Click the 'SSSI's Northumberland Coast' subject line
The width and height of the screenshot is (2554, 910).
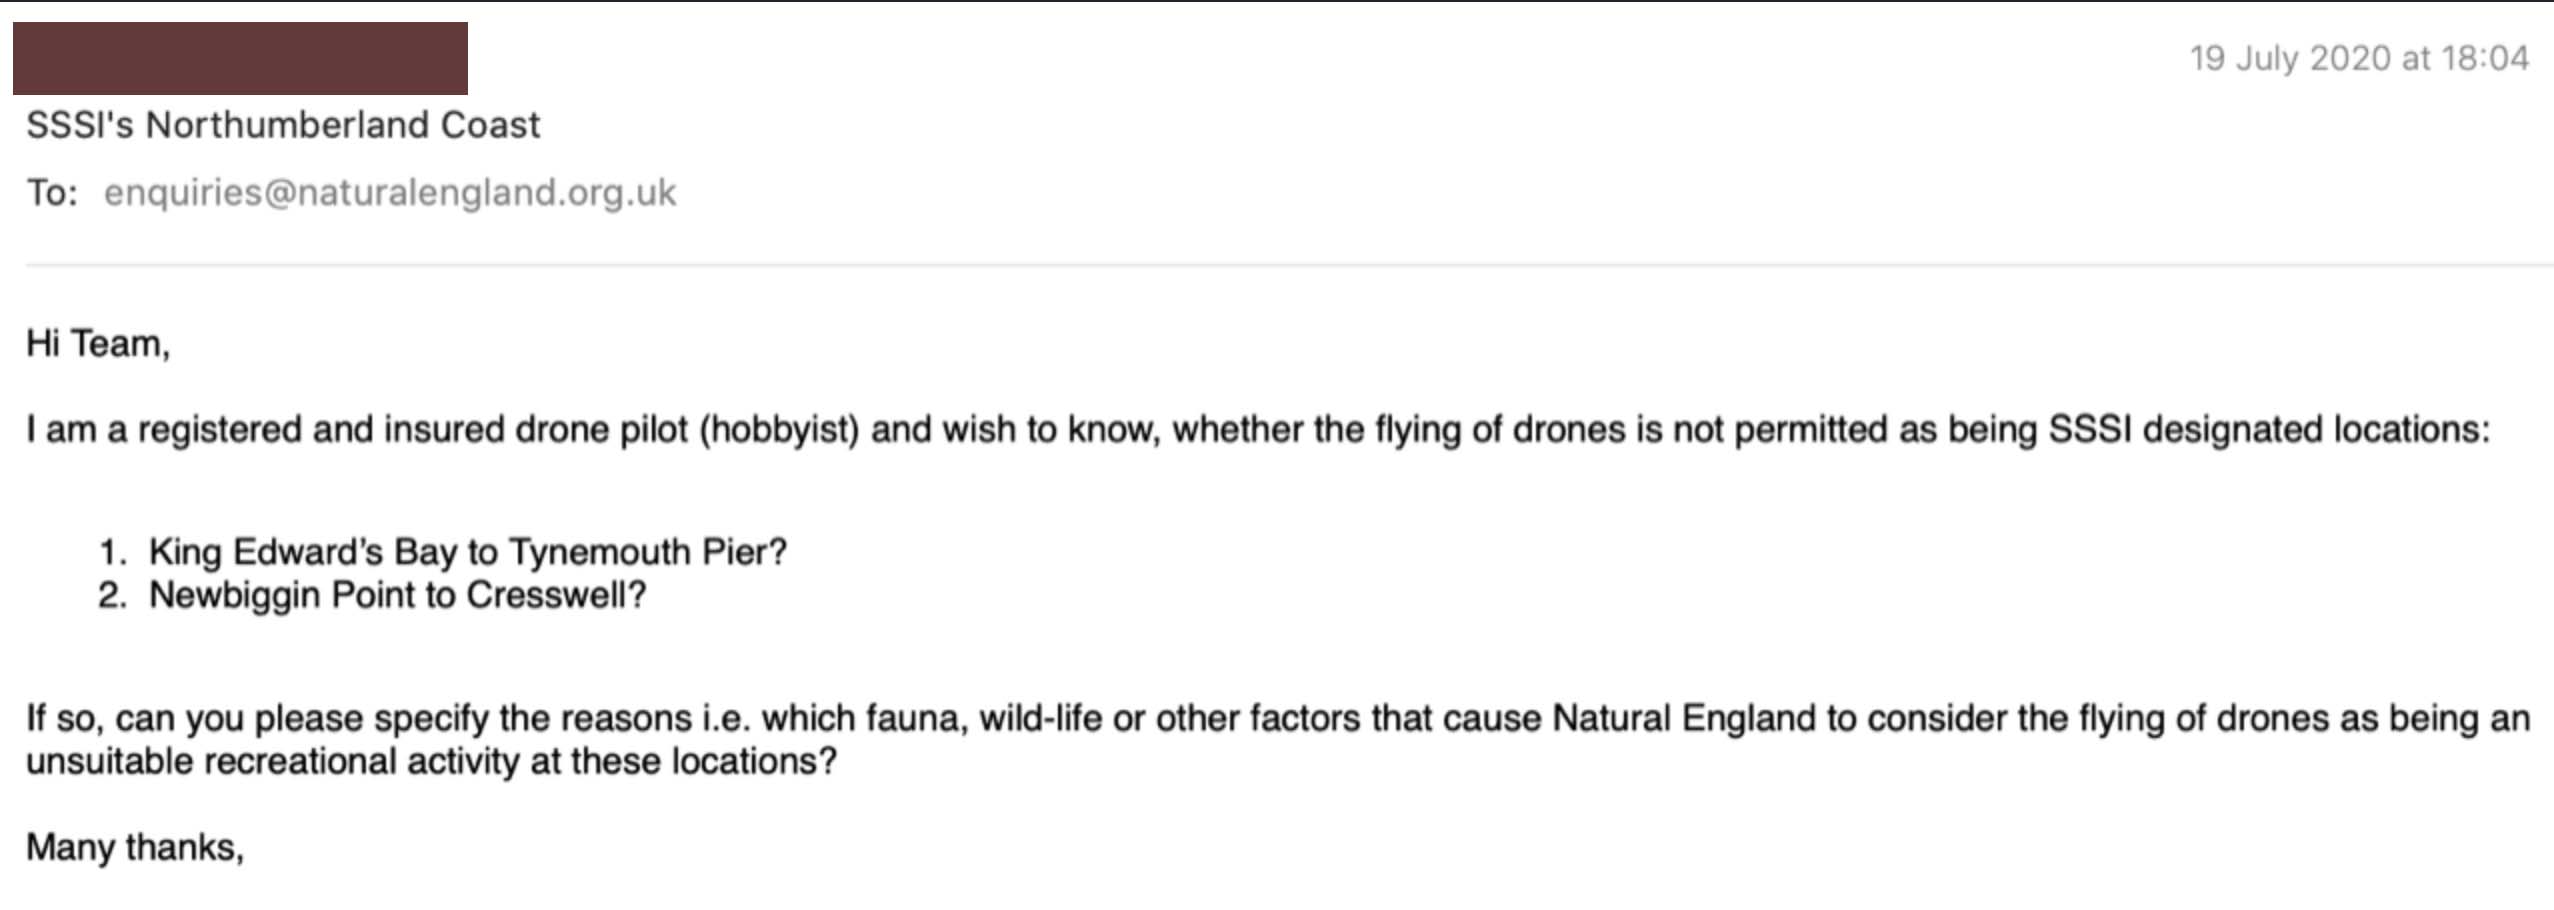(283, 125)
